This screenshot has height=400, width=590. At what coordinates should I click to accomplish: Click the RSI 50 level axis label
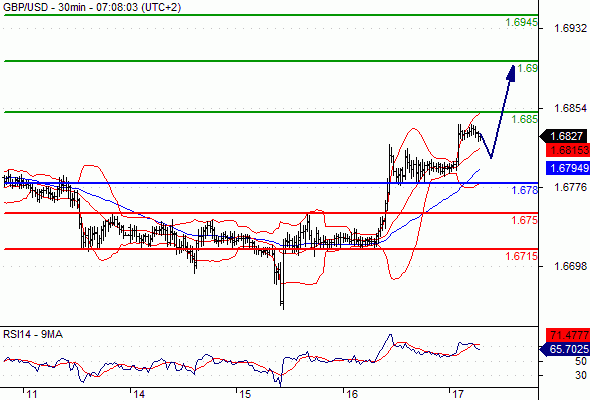pyautogui.click(x=581, y=361)
